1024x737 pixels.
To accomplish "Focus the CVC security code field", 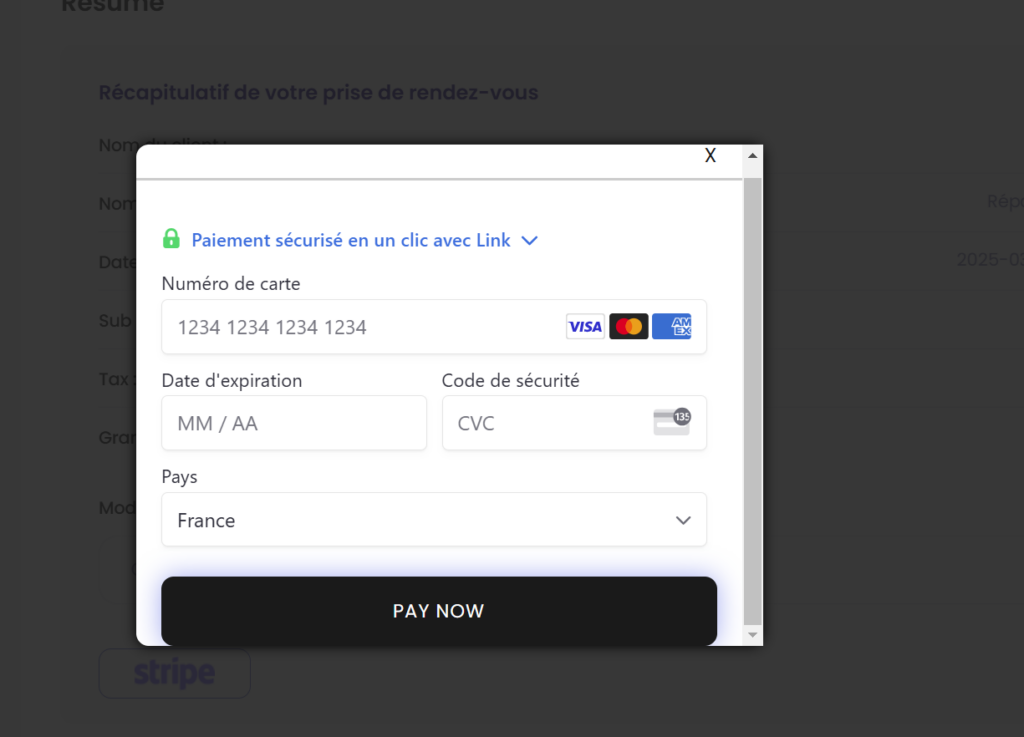I will coord(575,423).
